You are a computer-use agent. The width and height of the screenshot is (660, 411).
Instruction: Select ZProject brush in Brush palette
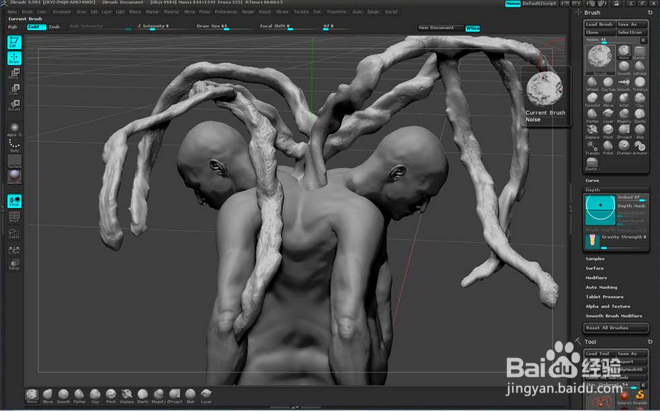click(624, 131)
